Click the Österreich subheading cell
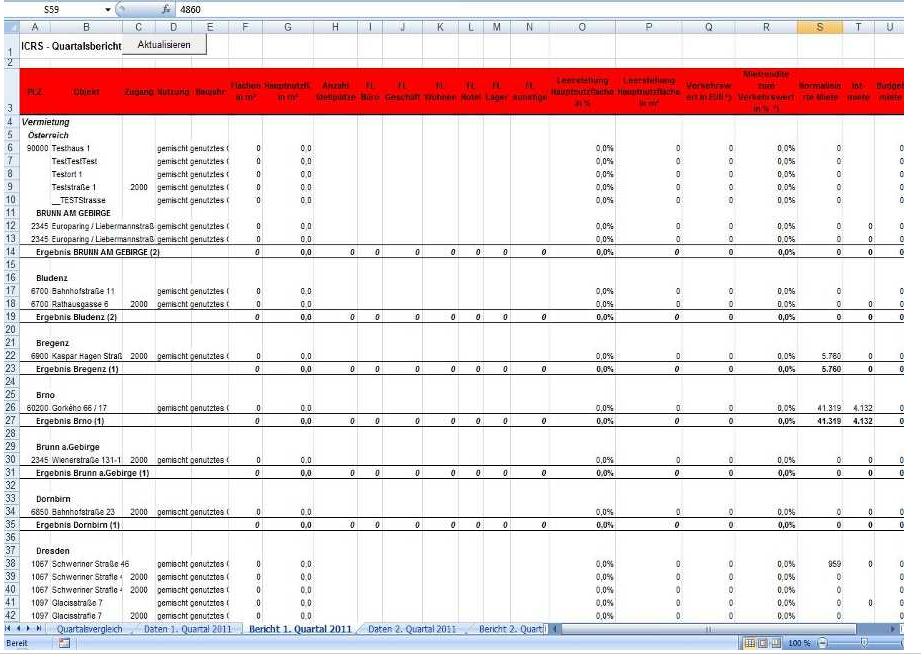Image resolution: width=921 pixels, height=654 pixels. pyautogui.click(x=48, y=135)
